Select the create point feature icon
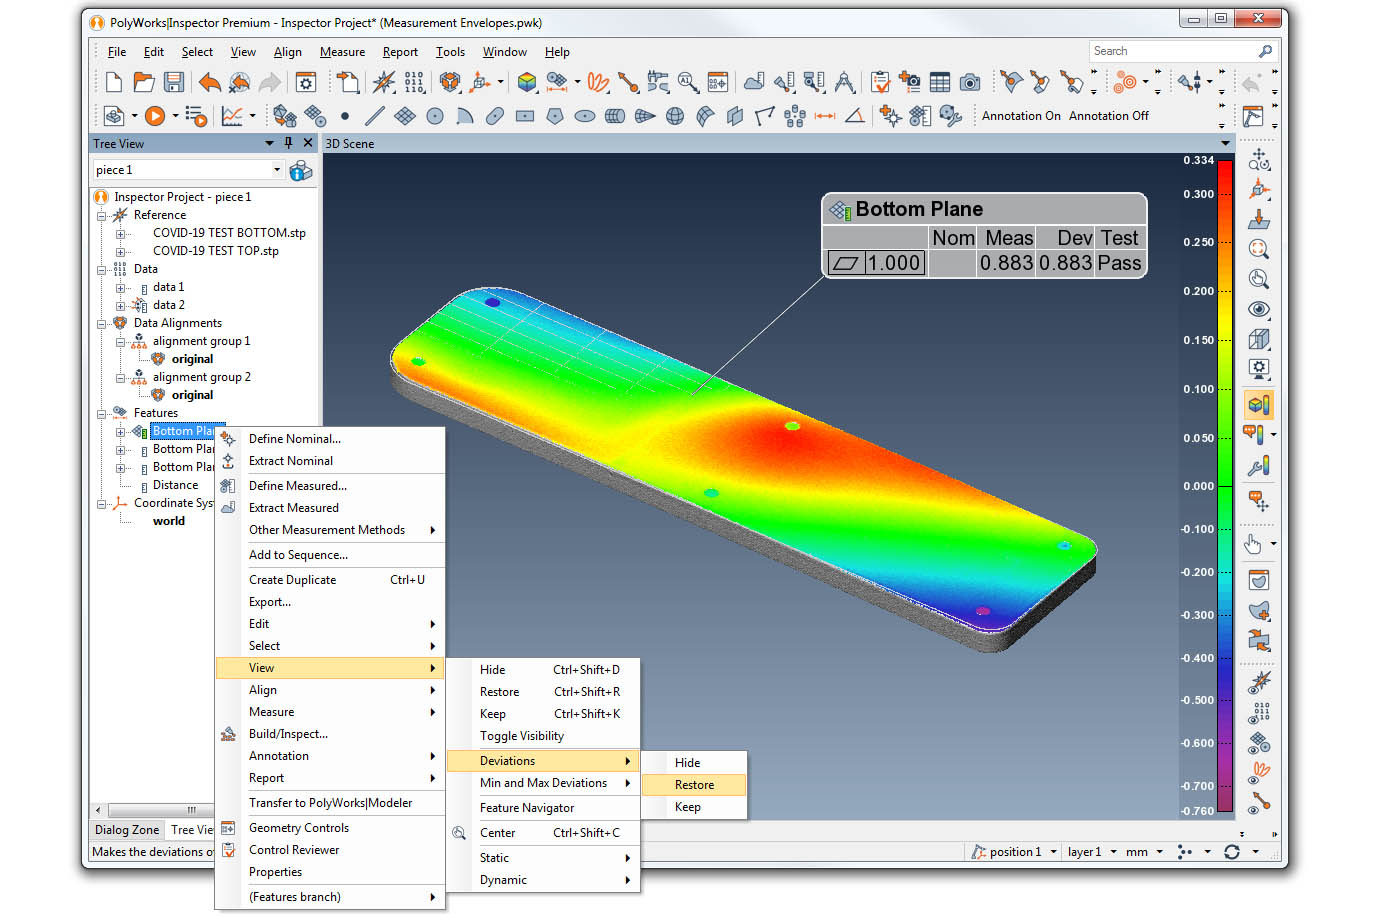Viewport: 1380px width, 917px height. [345, 116]
